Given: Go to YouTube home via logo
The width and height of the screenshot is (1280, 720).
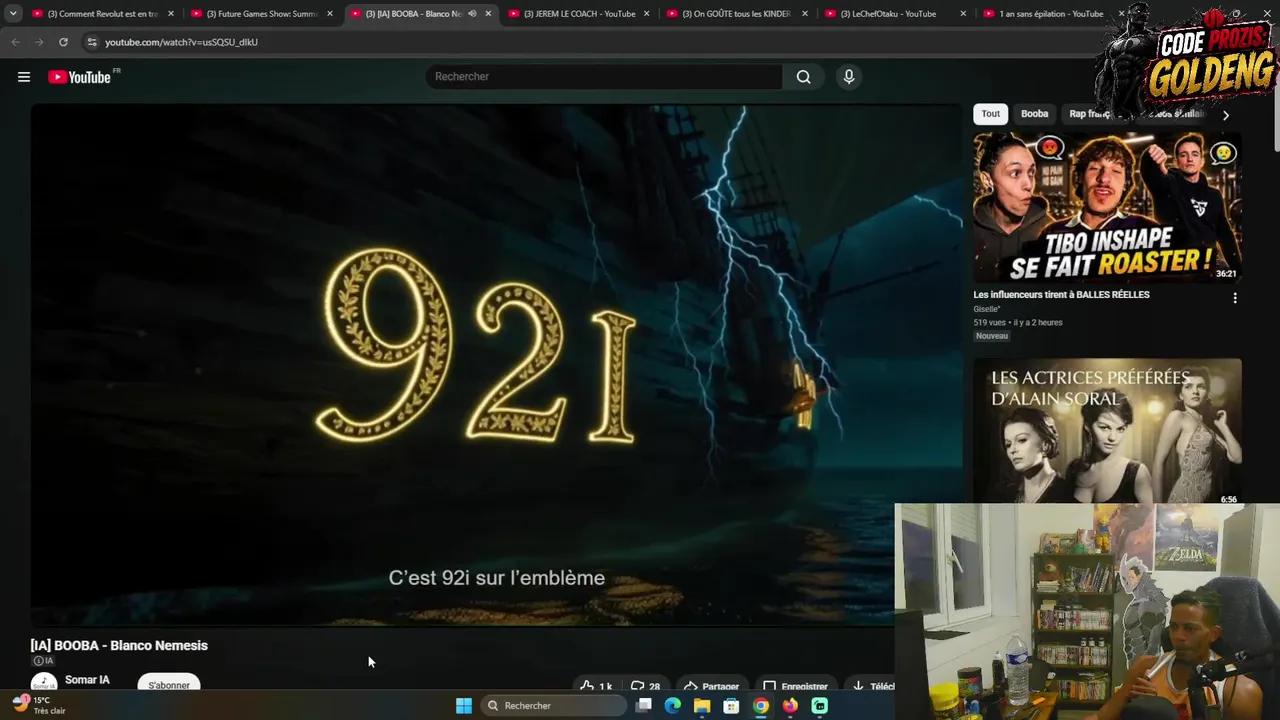Looking at the screenshot, I should (x=79, y=77).
